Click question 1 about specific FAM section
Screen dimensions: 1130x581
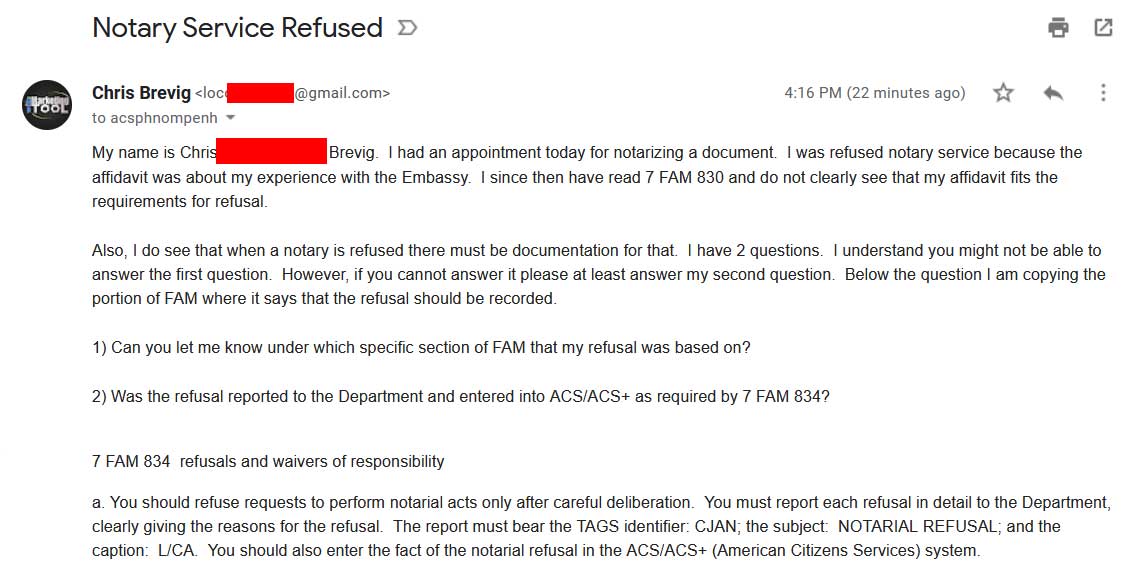coord(421,347)
